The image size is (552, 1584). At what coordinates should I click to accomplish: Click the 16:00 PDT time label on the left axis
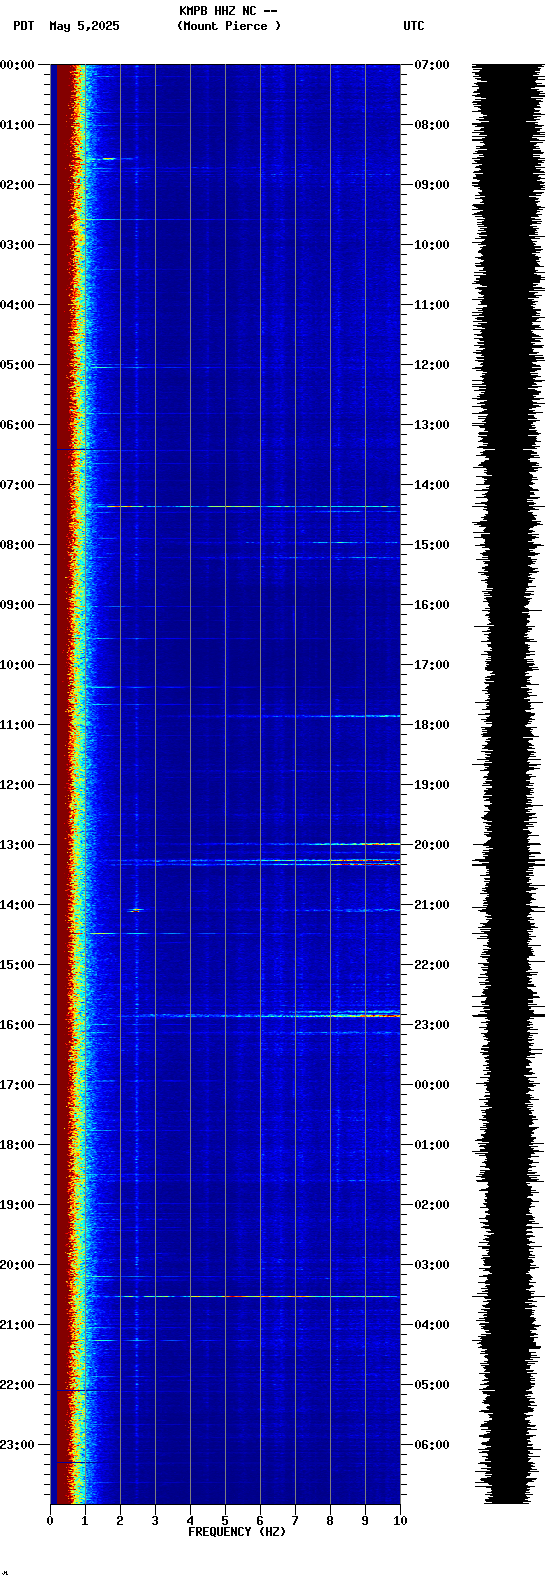[17, 1025]
